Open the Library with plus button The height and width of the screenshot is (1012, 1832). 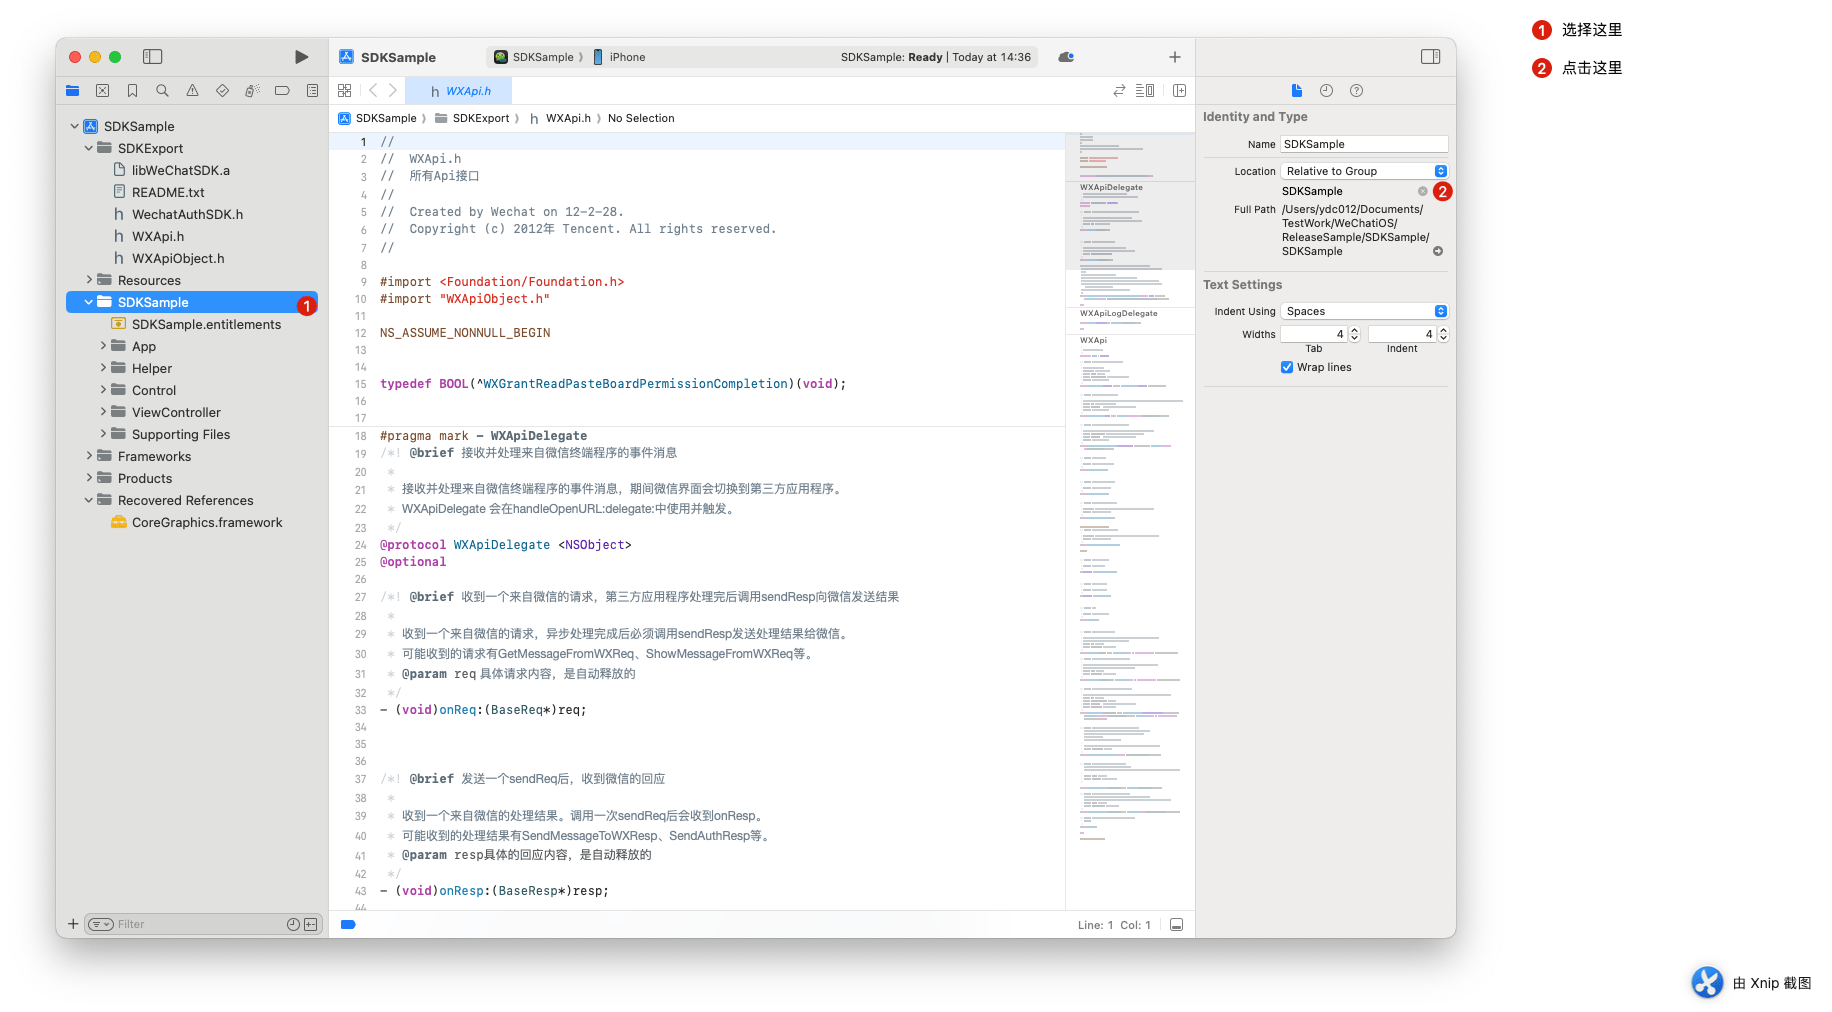tap(1175, 57)
